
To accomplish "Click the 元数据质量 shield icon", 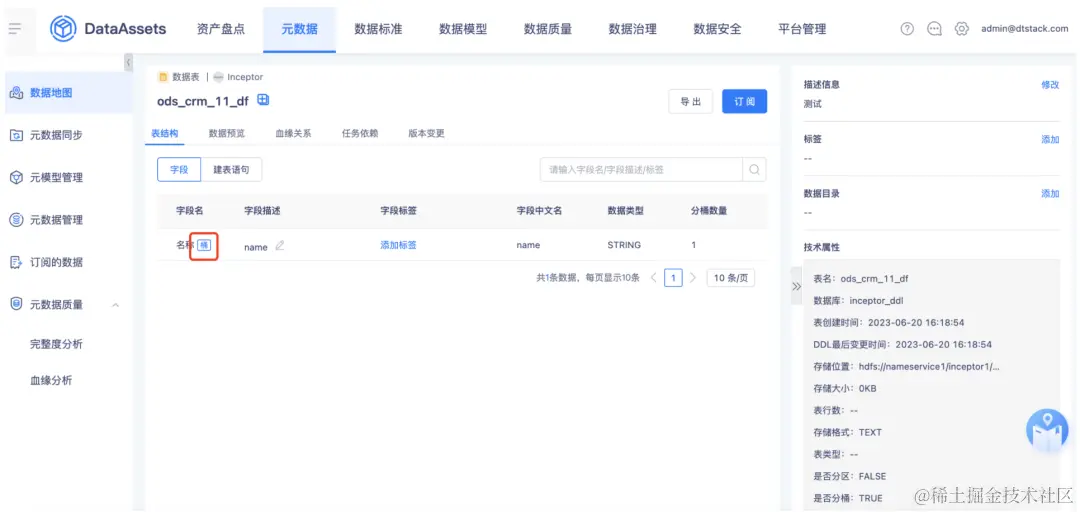I will [x=17, y=304].
